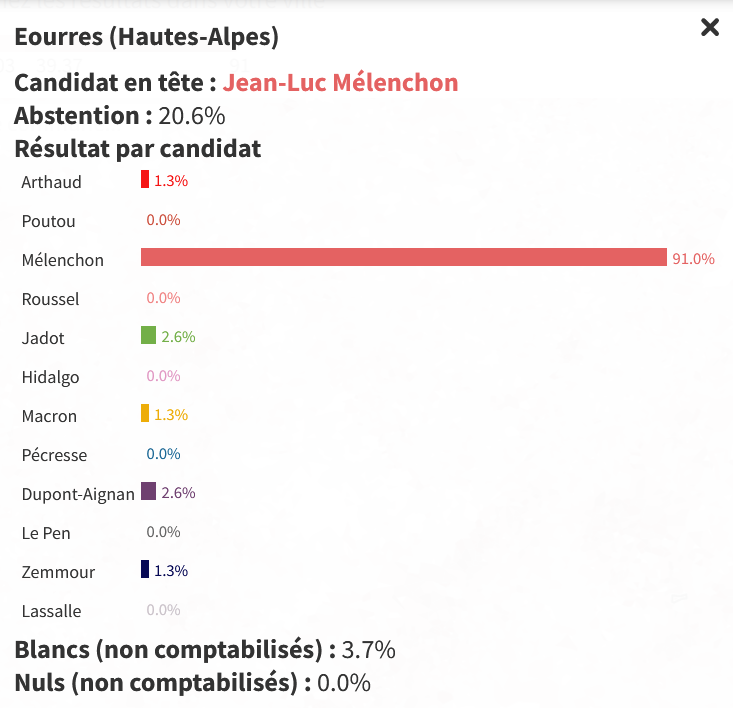Click the Abstention 20.6% figure
This screenshot has height=708, width=733.
point(192,116)
